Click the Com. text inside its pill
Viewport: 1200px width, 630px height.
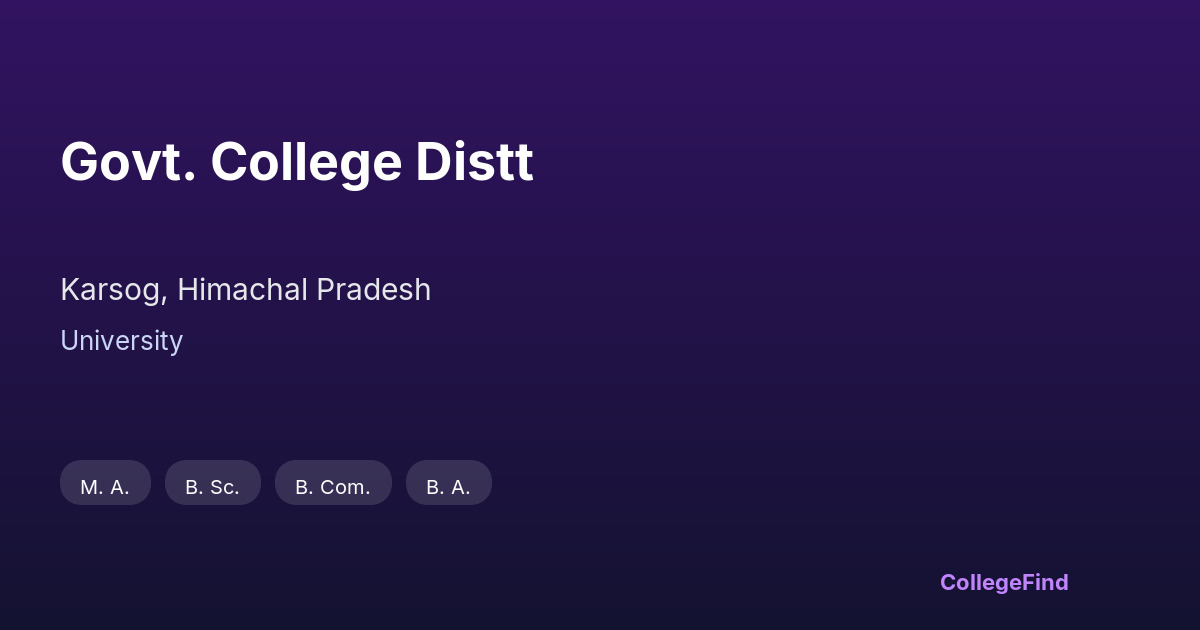(345, 487)
